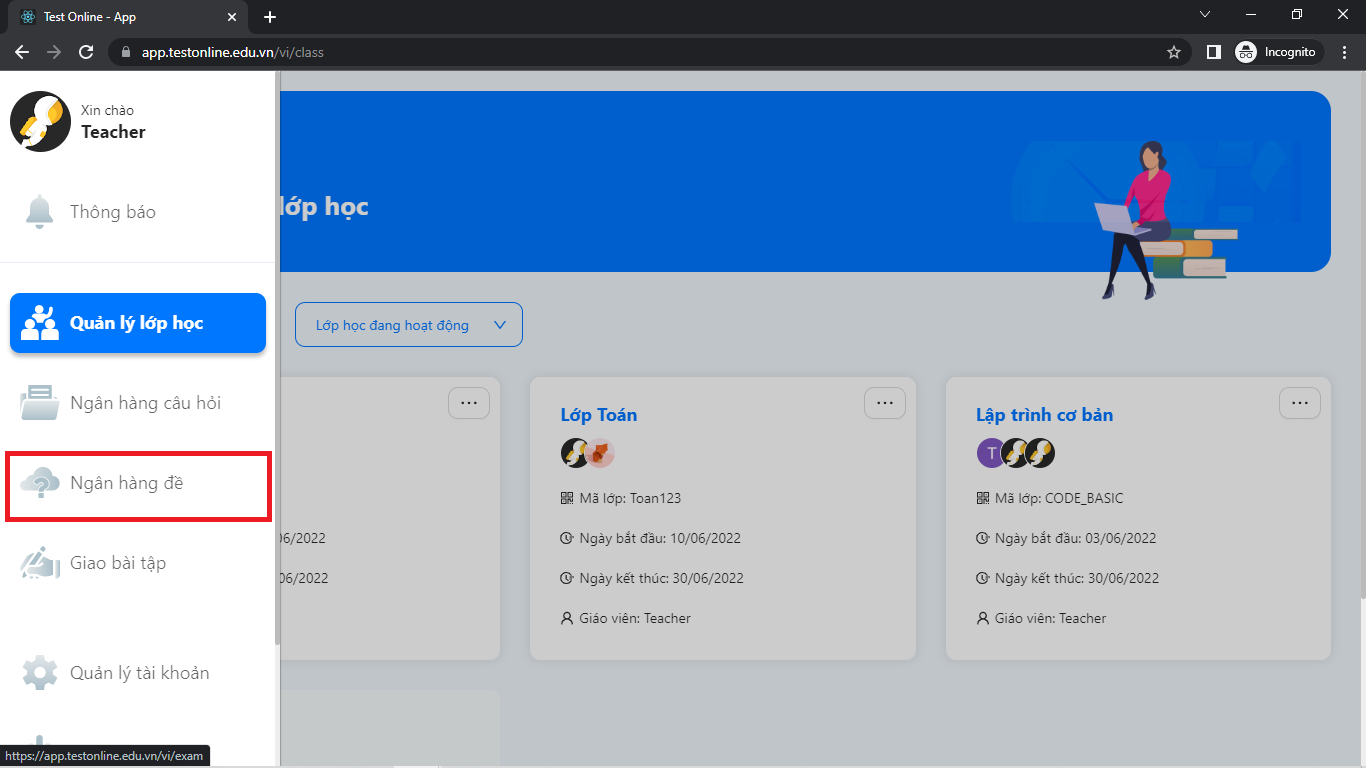Click the purple T member avatar

pos(991,453)
